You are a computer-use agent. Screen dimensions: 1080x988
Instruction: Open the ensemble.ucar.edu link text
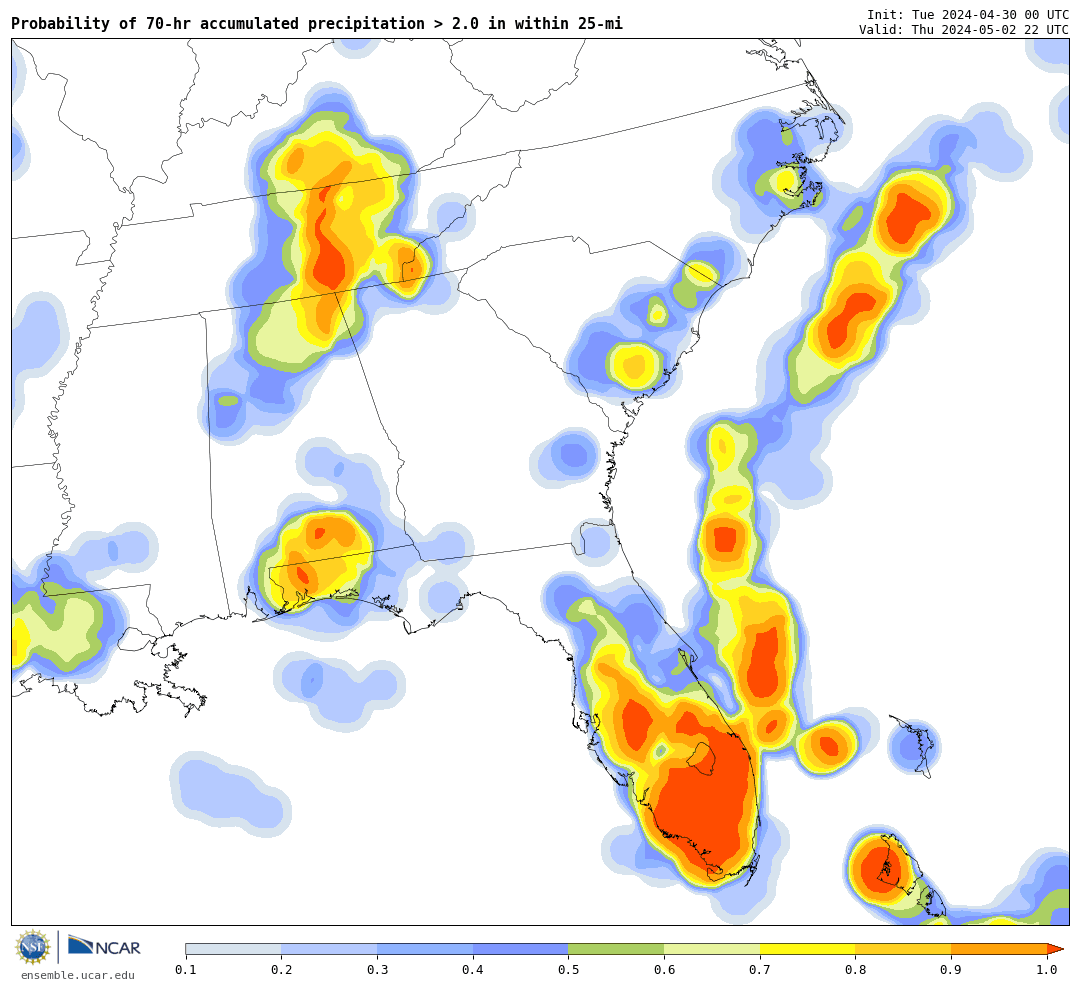tap(78, 975)
